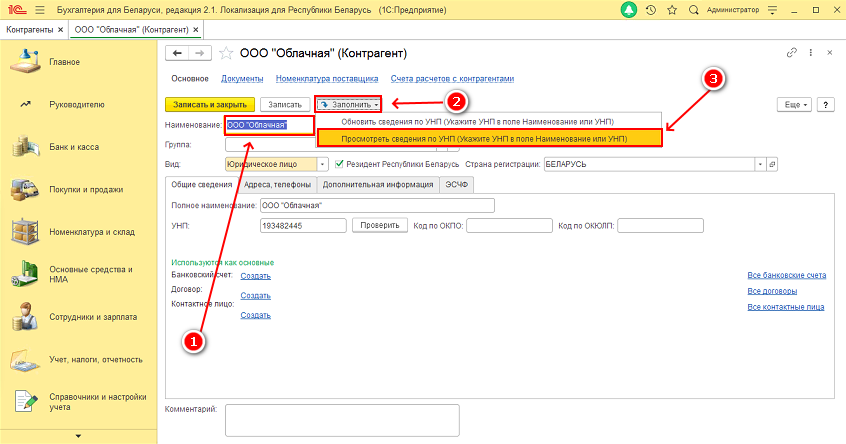This screenshot has height=444, width=846.
Task: Click Создать link for Контактное лицо
Action: (256, 315)
